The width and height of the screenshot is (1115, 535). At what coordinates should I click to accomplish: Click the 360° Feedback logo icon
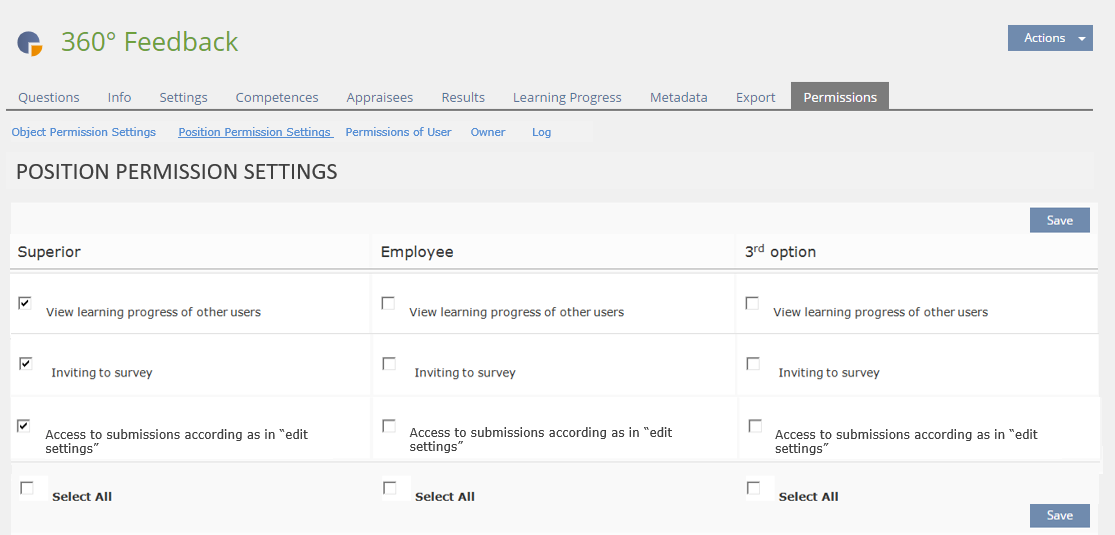(x=30, y=43)
